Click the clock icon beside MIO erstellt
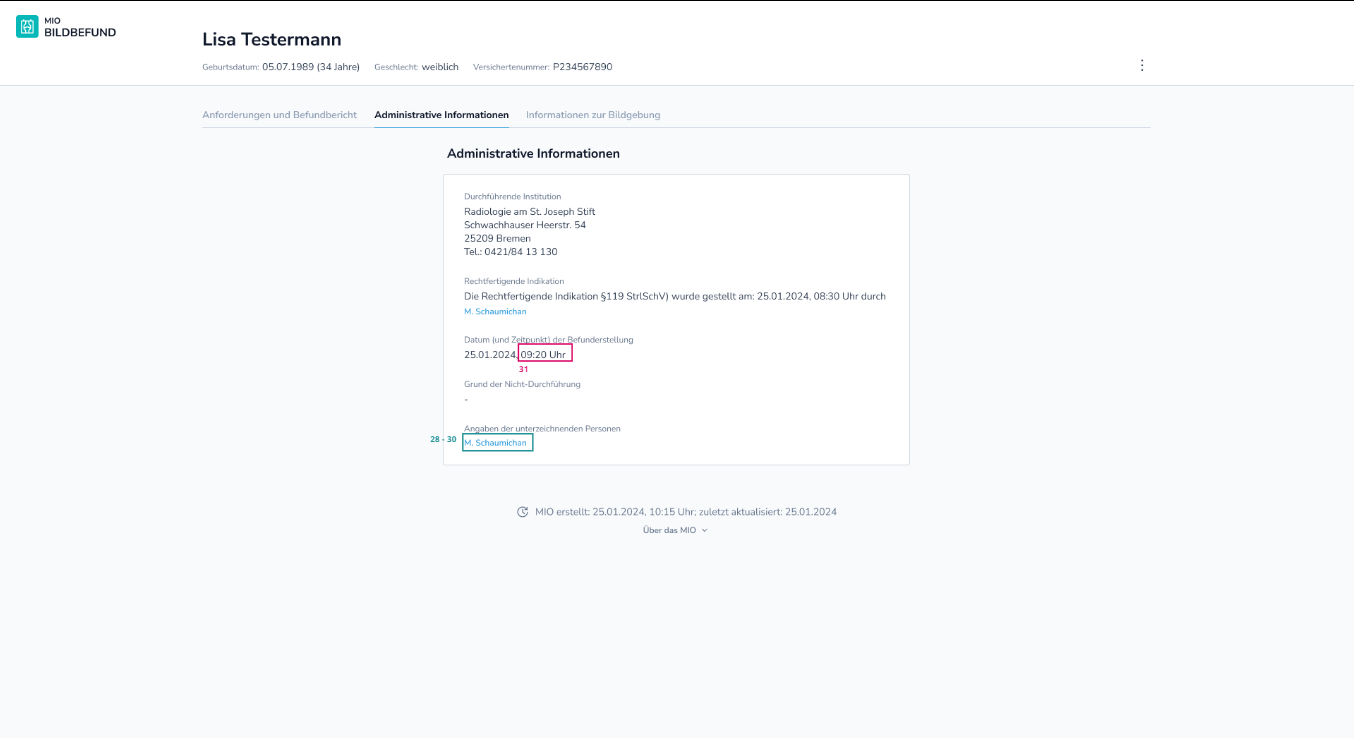This screenshot has width=1354, height=738. coord(522,512)
